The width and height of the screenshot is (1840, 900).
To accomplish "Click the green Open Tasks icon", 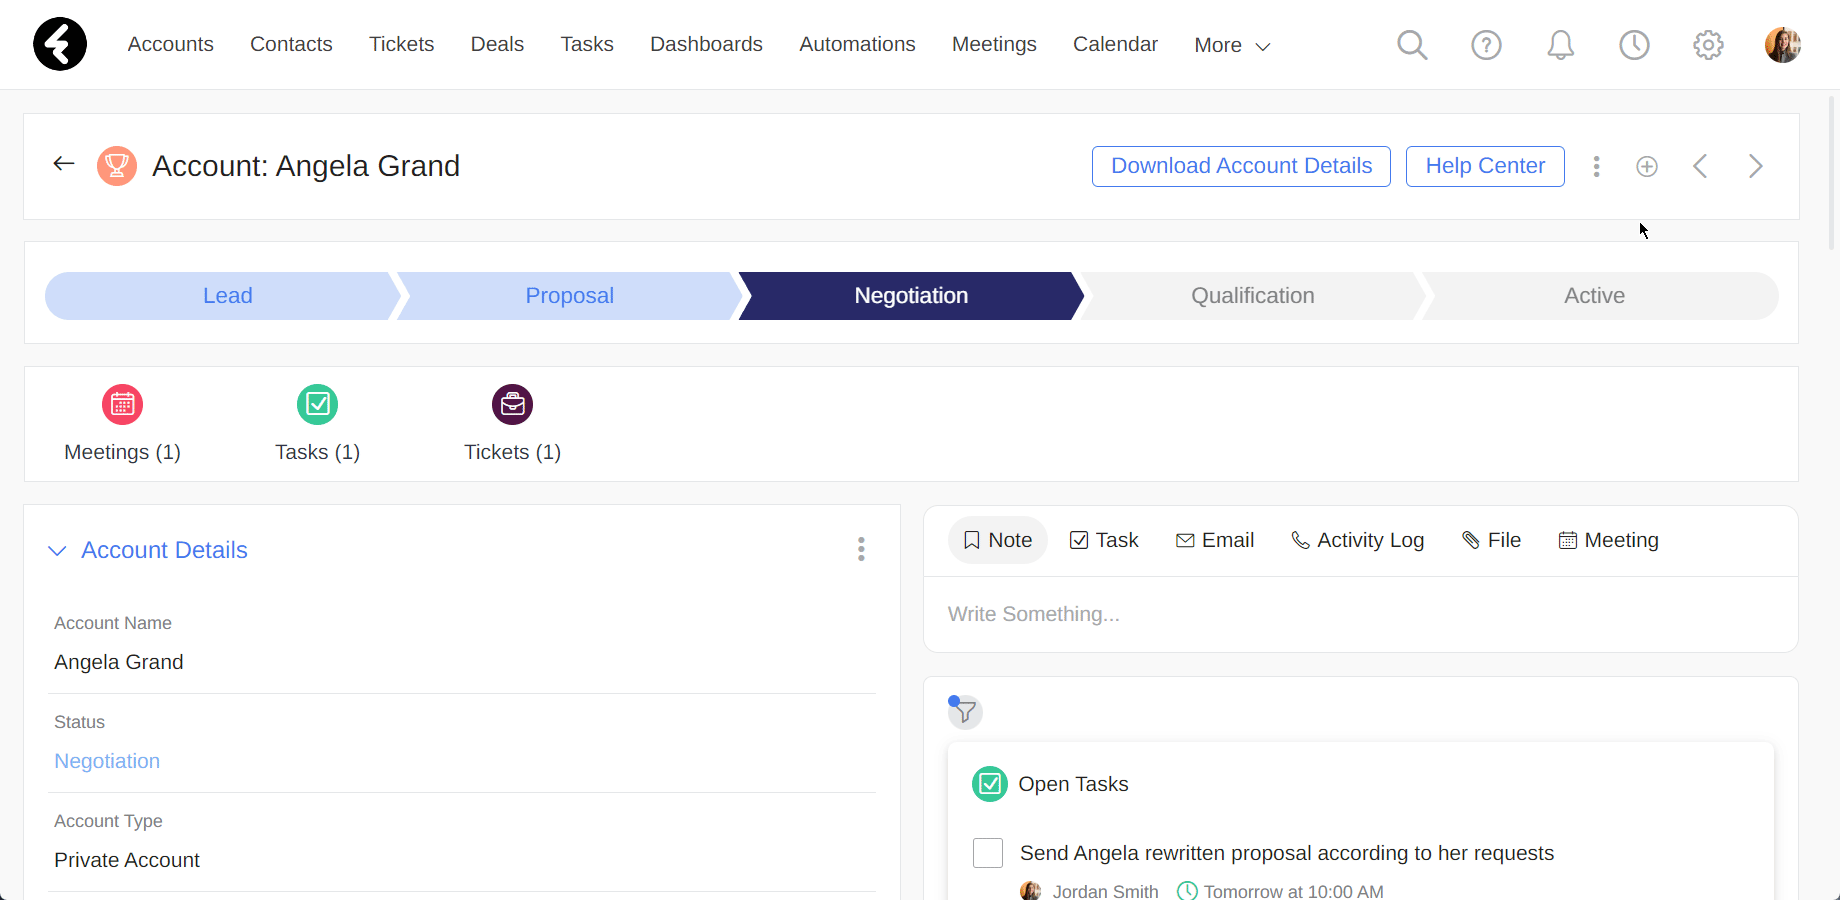I will click(x=990, y=784).
